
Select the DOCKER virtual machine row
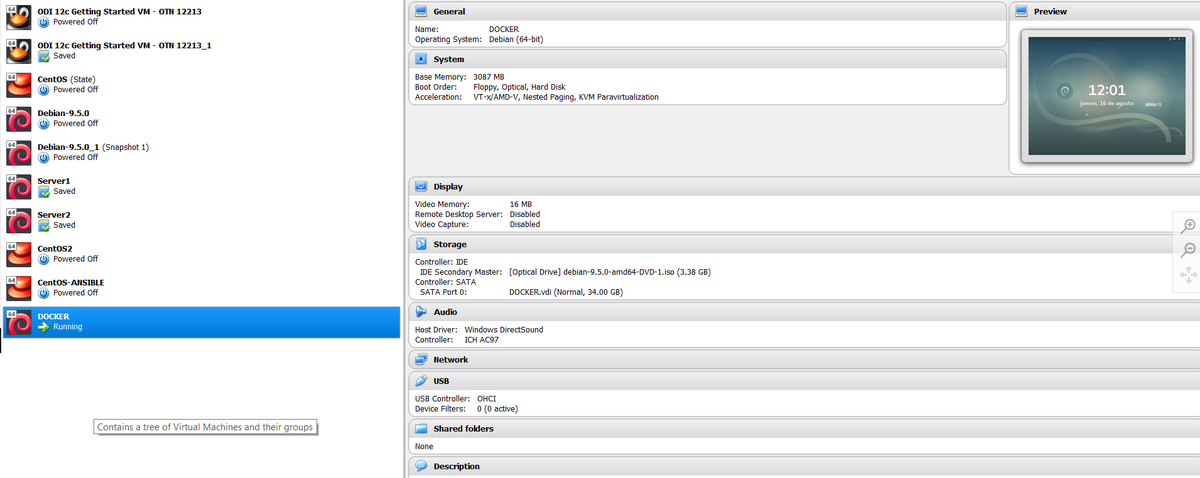point(201,322)
